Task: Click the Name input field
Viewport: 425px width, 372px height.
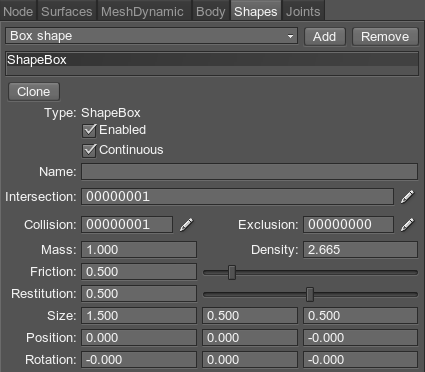Action: 249,172
